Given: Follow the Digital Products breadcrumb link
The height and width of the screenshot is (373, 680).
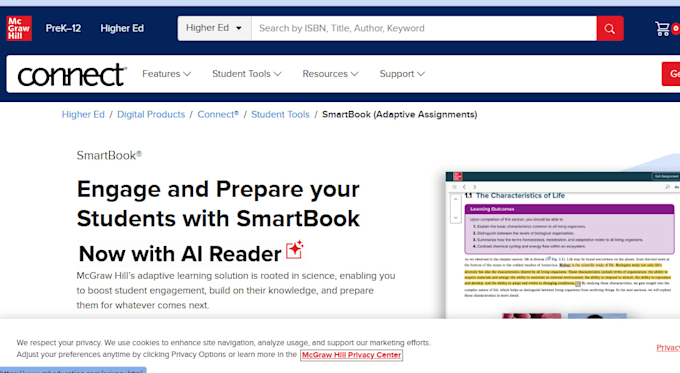Looking at the screenshot, I should point(151,115).
